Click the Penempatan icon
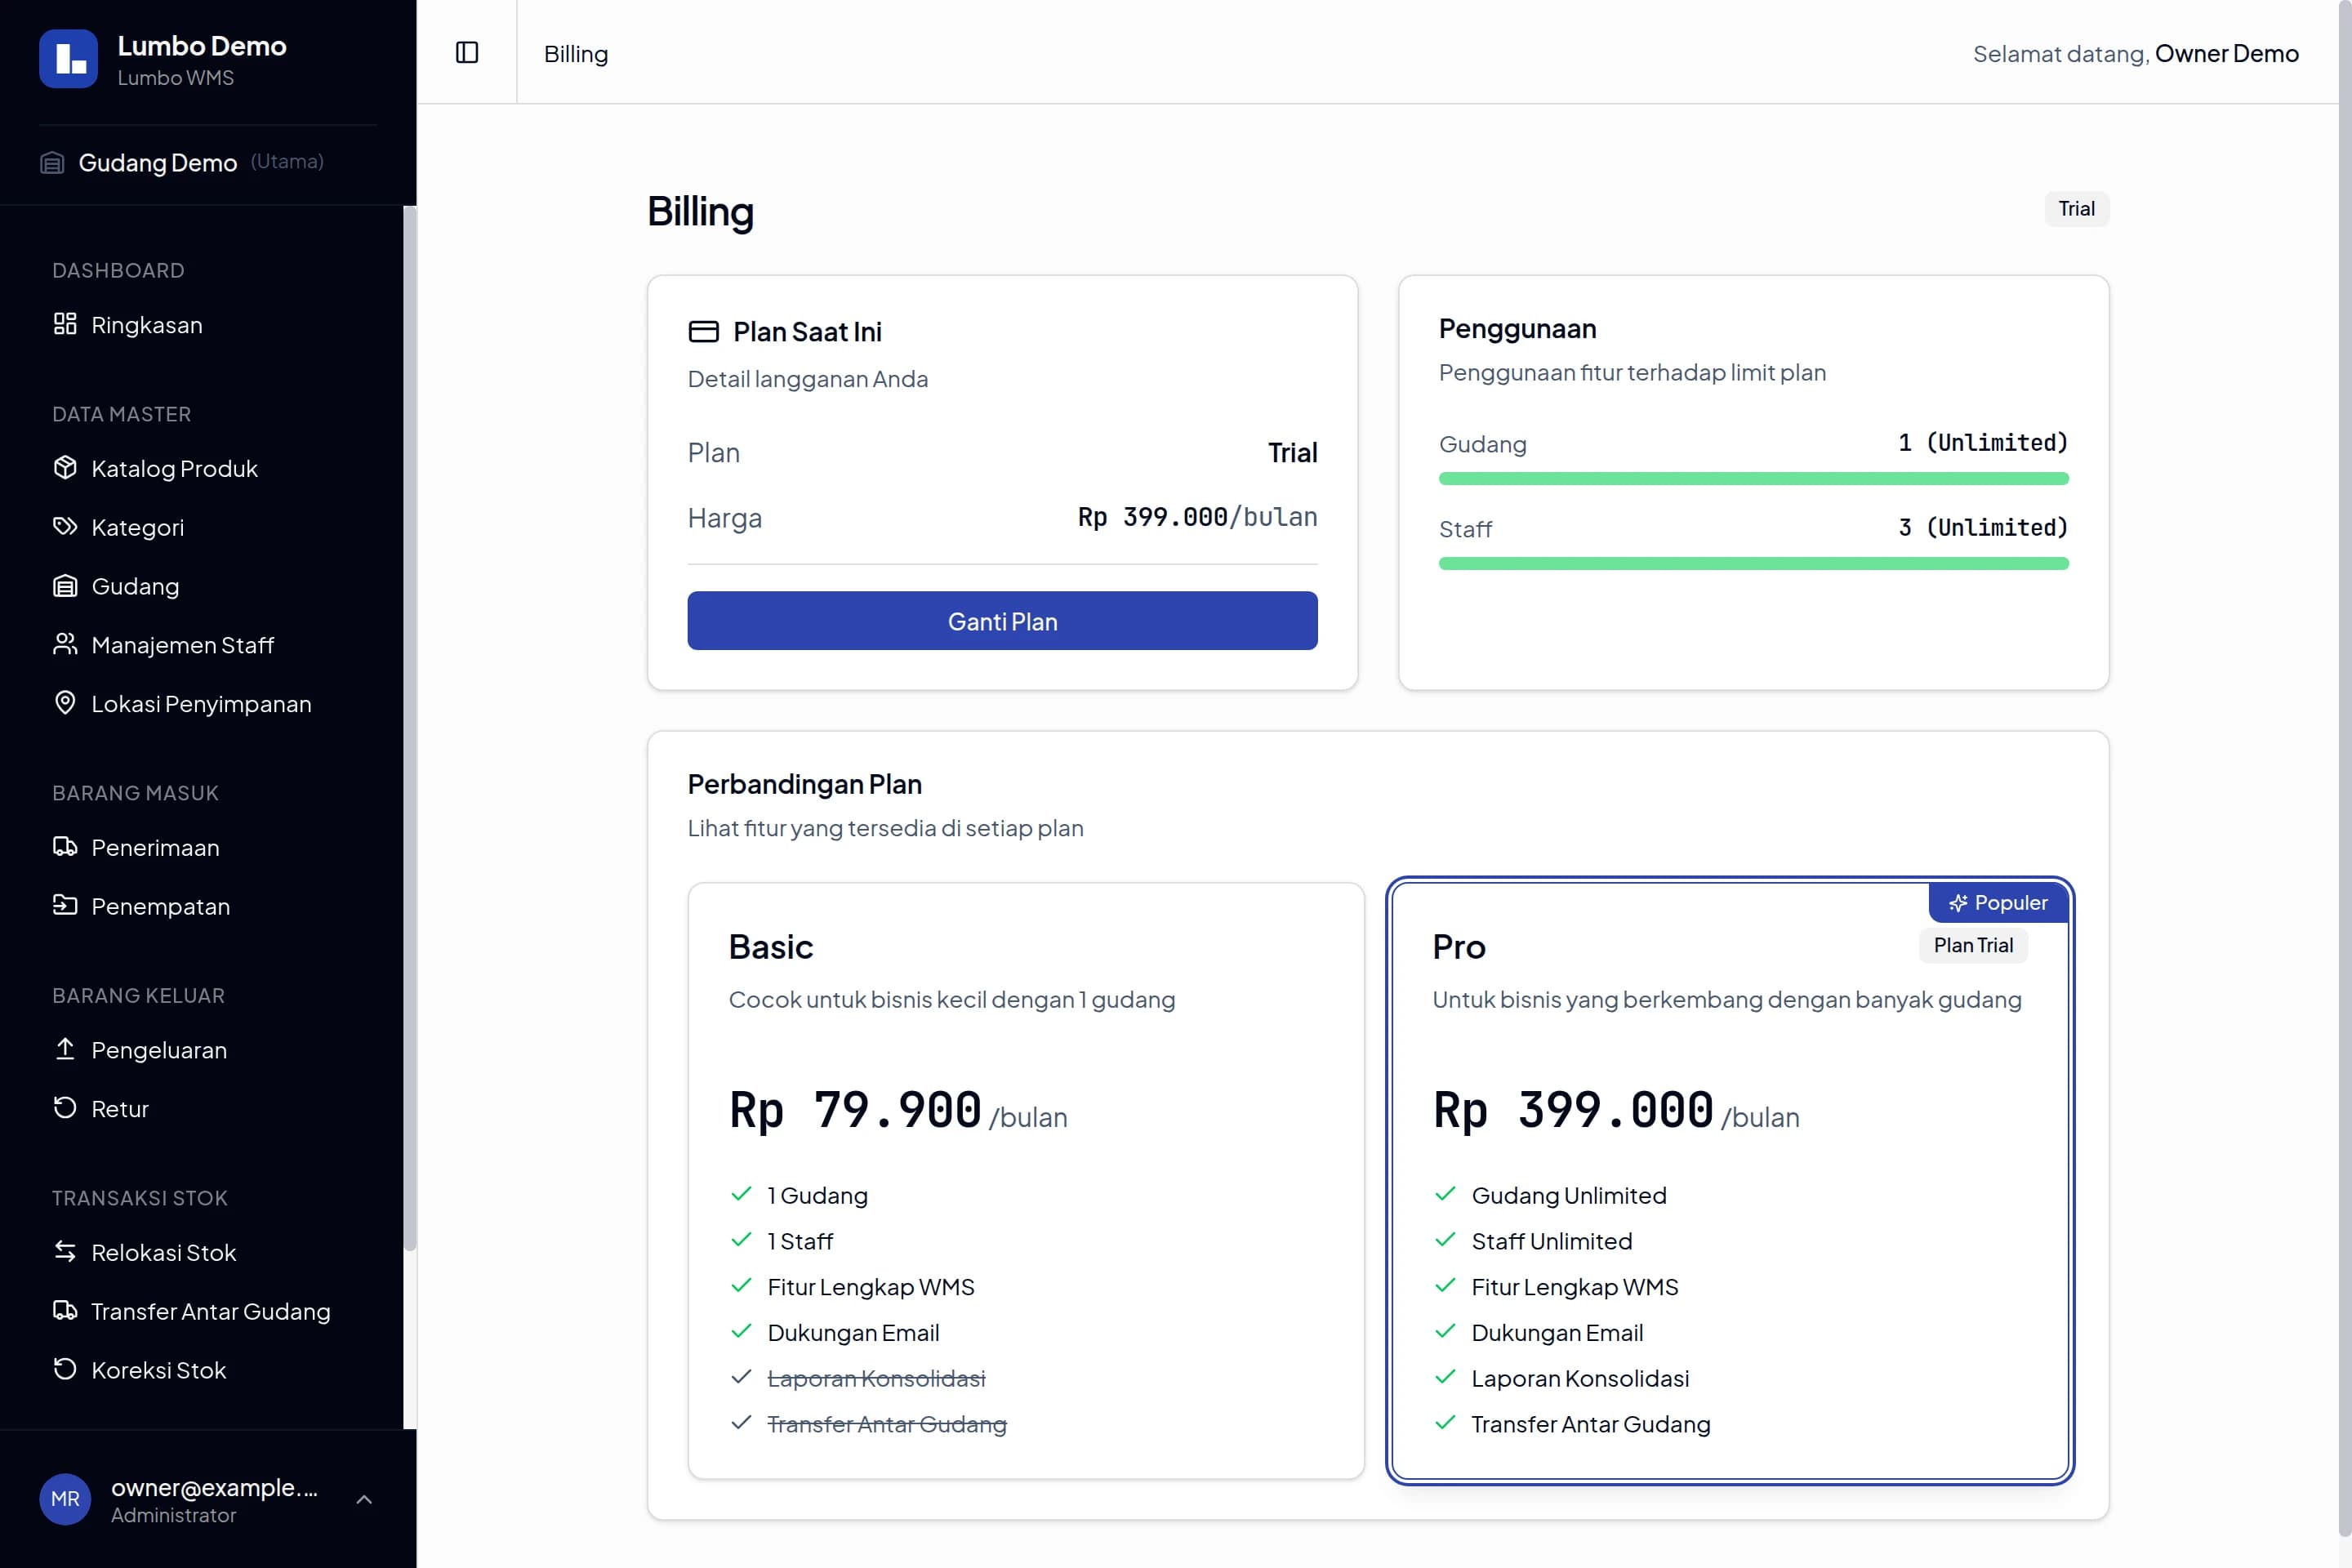The height and width of the screenshot is (1568, 2352). [65, 905]
